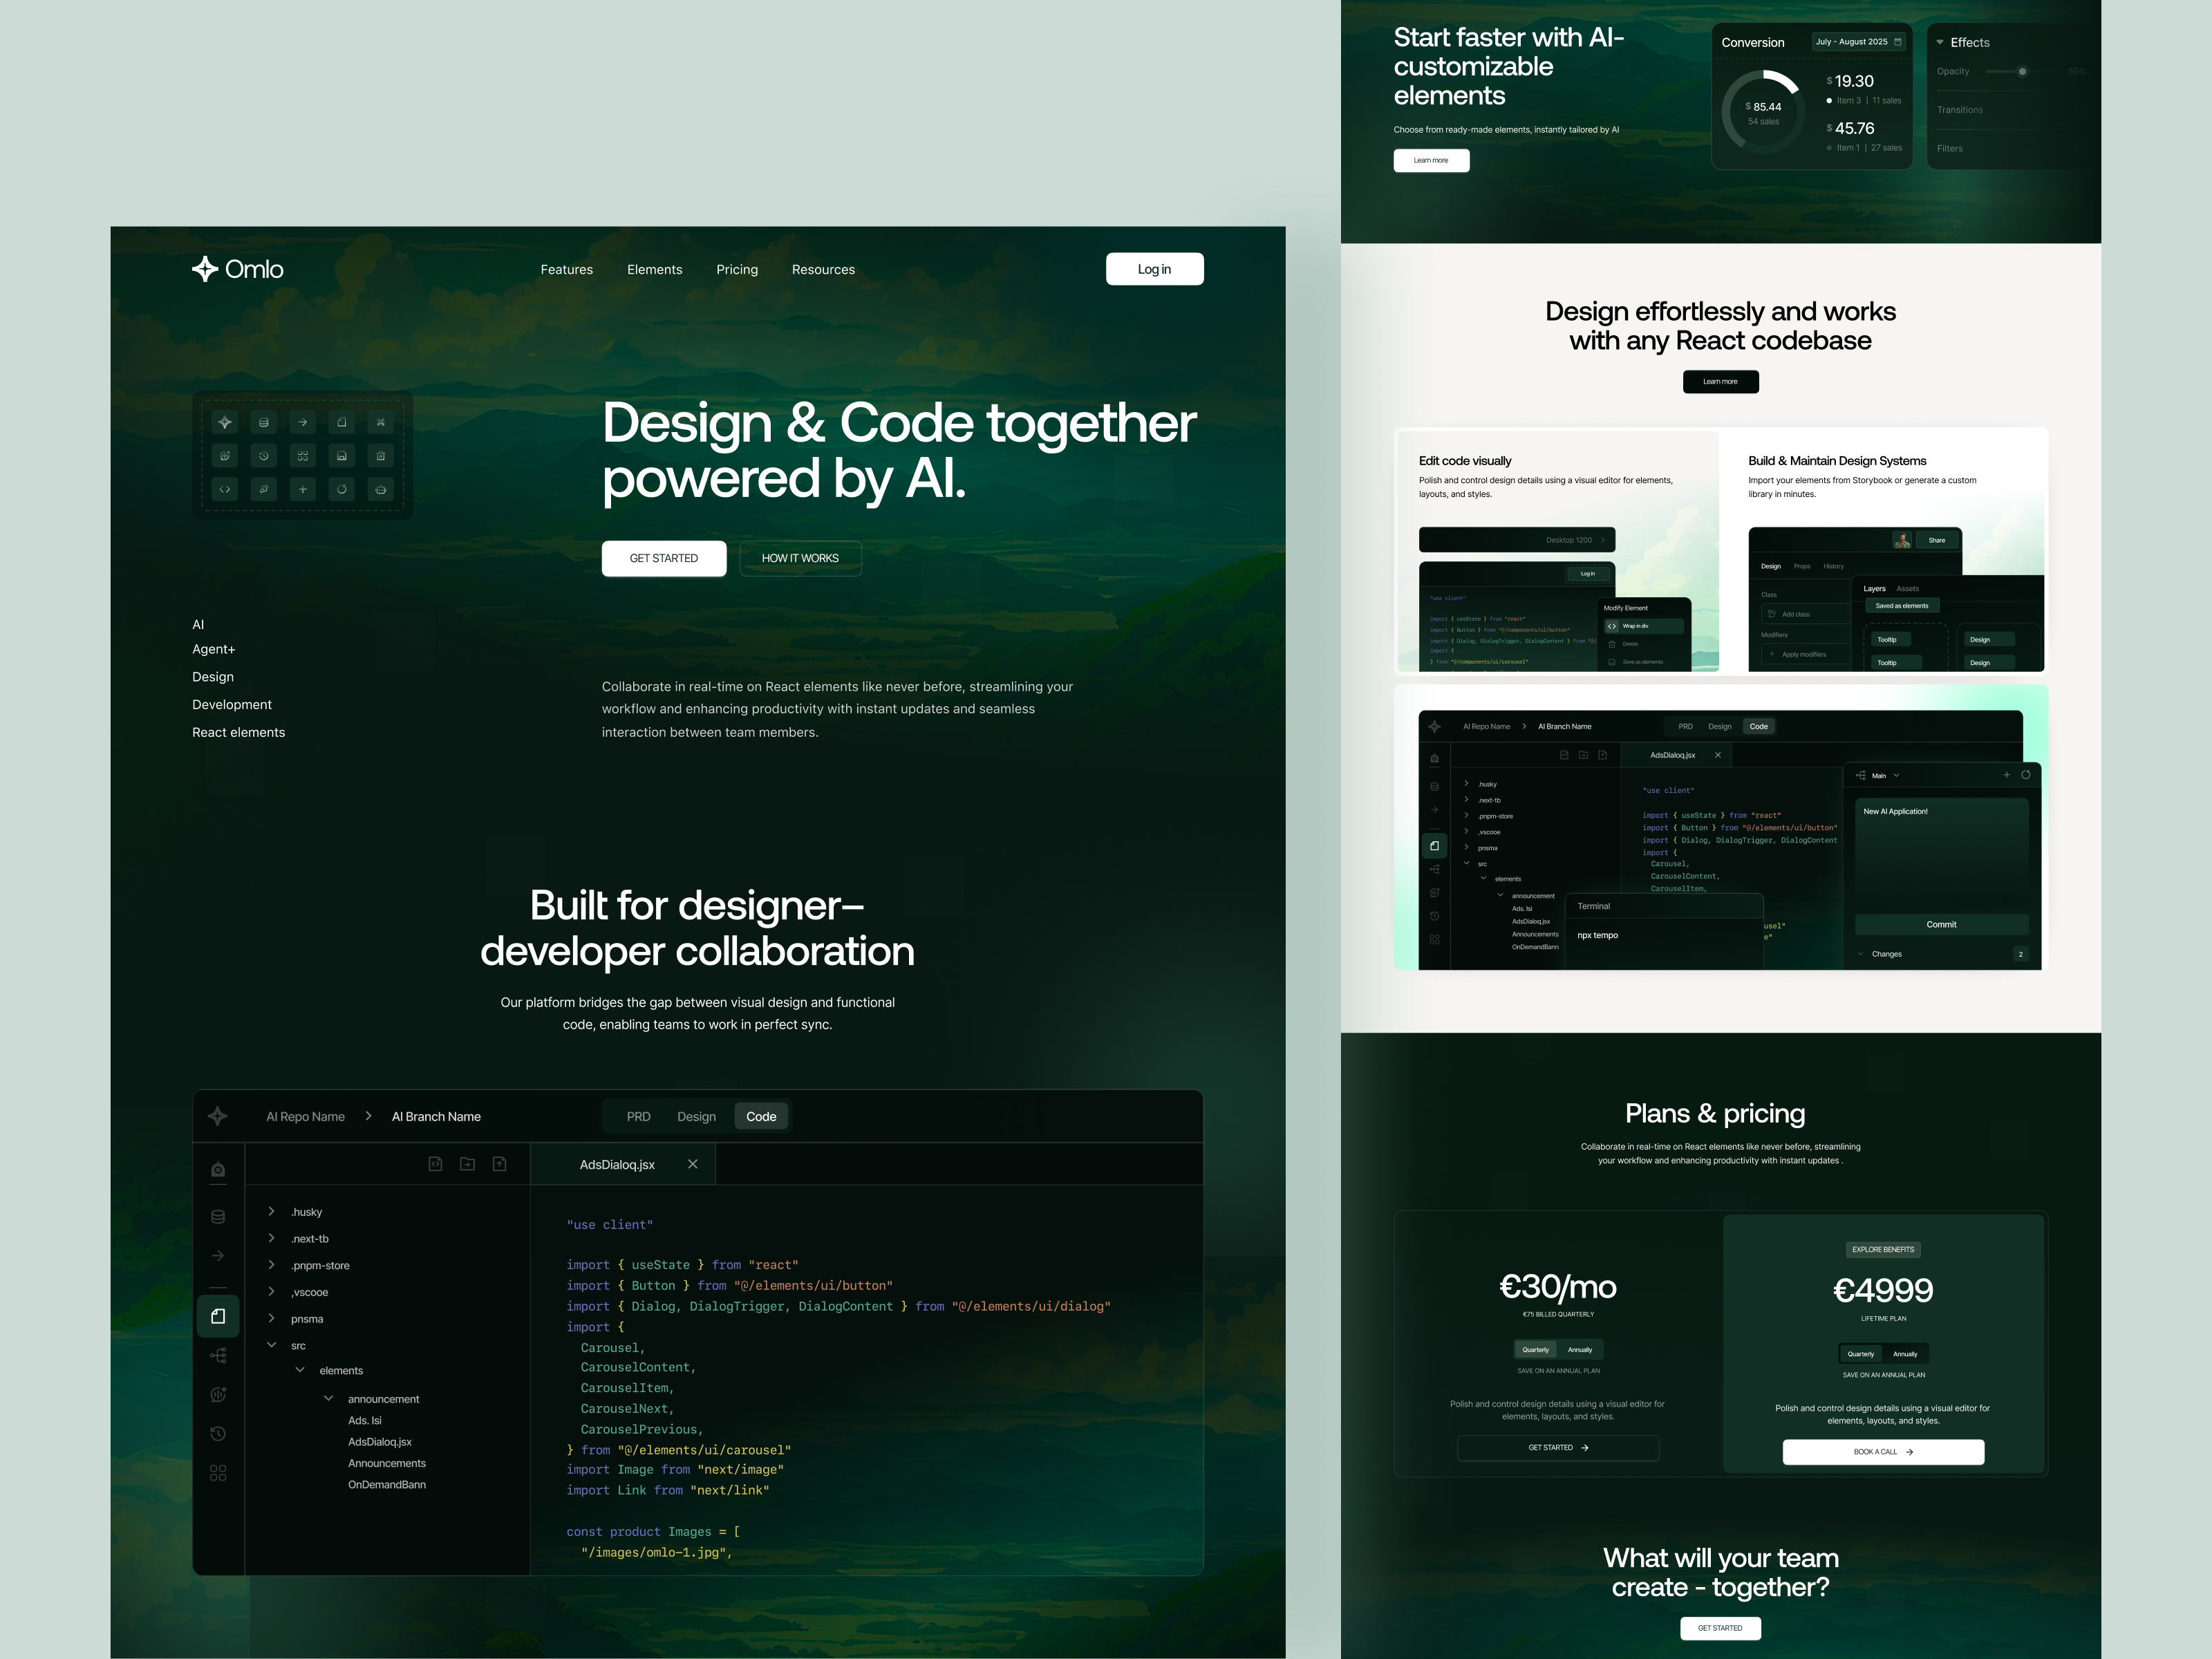Click the branch tree icon in the sidebar
Image resolution: width=2212 pixels, height=1659 pixels.
tap(218, 1356)
